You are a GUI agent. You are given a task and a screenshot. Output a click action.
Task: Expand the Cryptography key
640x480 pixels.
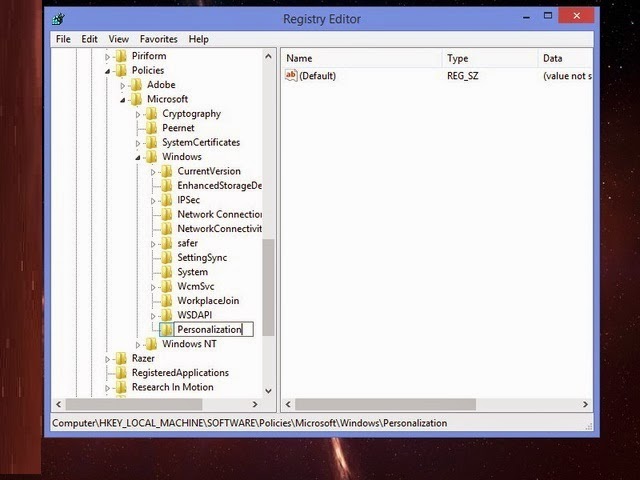click(x=138, y=115)
